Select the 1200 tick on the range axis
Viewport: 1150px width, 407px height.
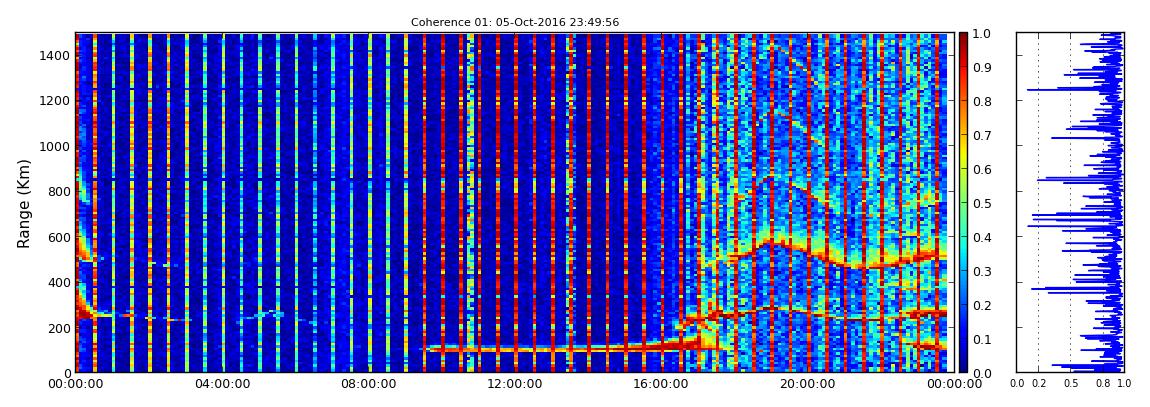pos(56,101)
